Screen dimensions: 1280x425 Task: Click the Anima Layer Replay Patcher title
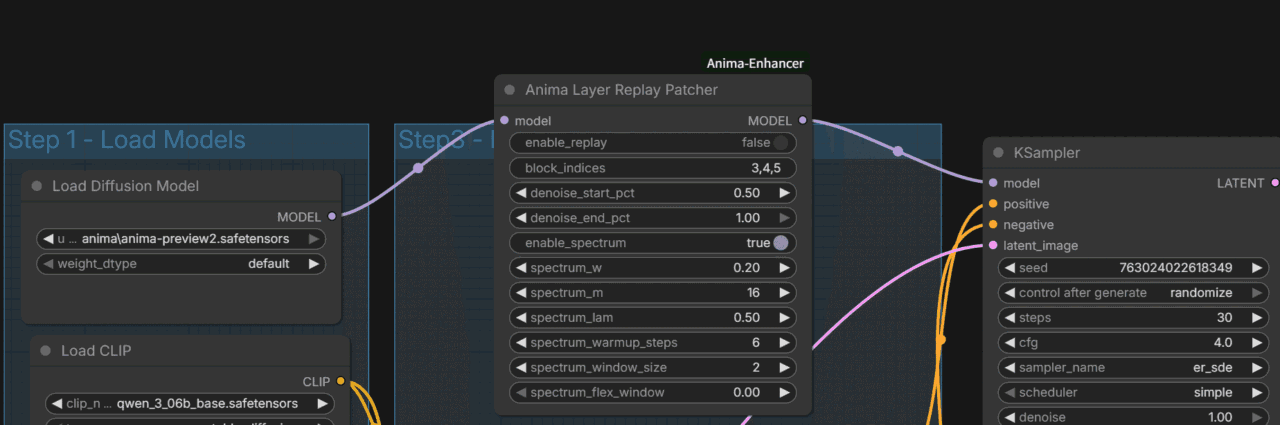(x=622, y=90)
